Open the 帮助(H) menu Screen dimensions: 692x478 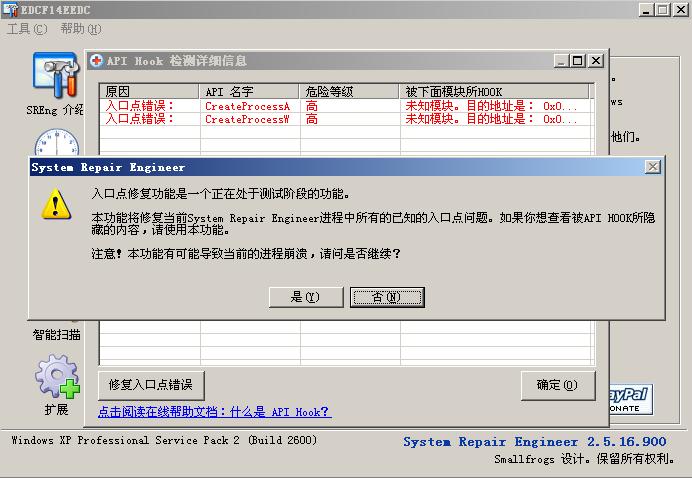pyautogui.click(x=81, y=29)
